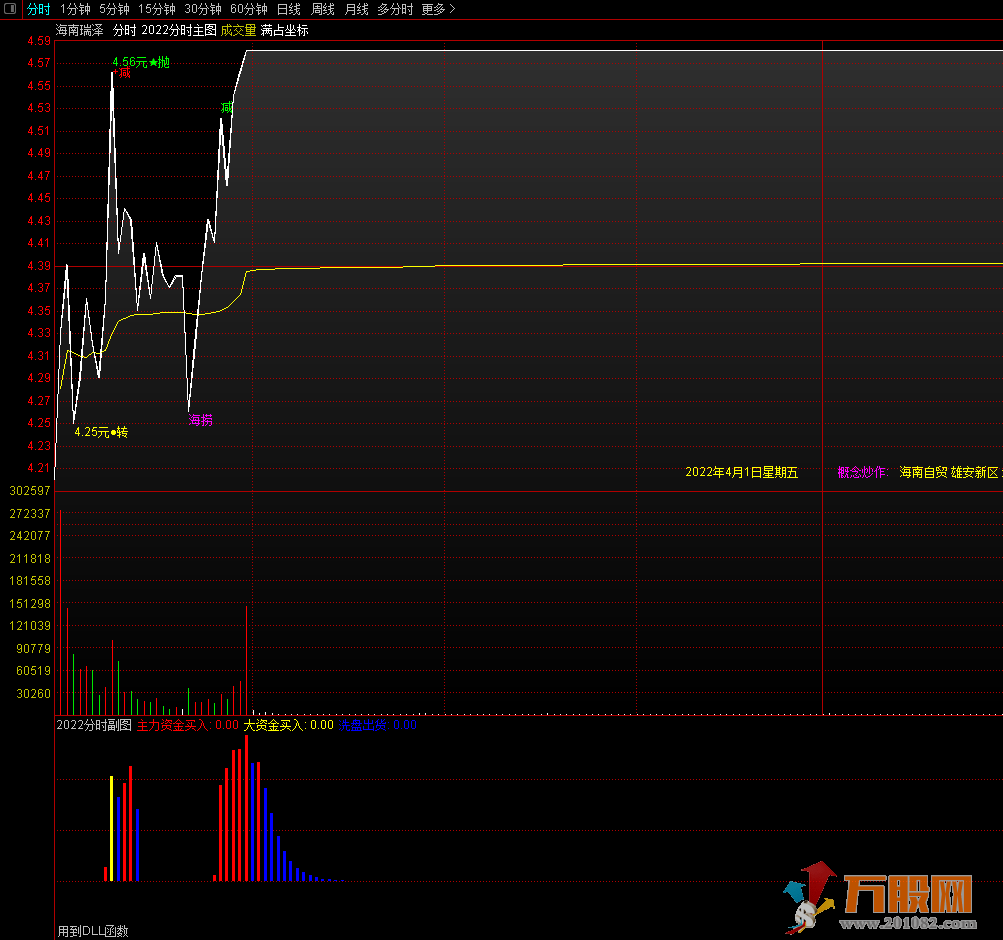Switch to 60分钟 period
The height and width of the screenshot is (940, 1003).
(249, 9)
